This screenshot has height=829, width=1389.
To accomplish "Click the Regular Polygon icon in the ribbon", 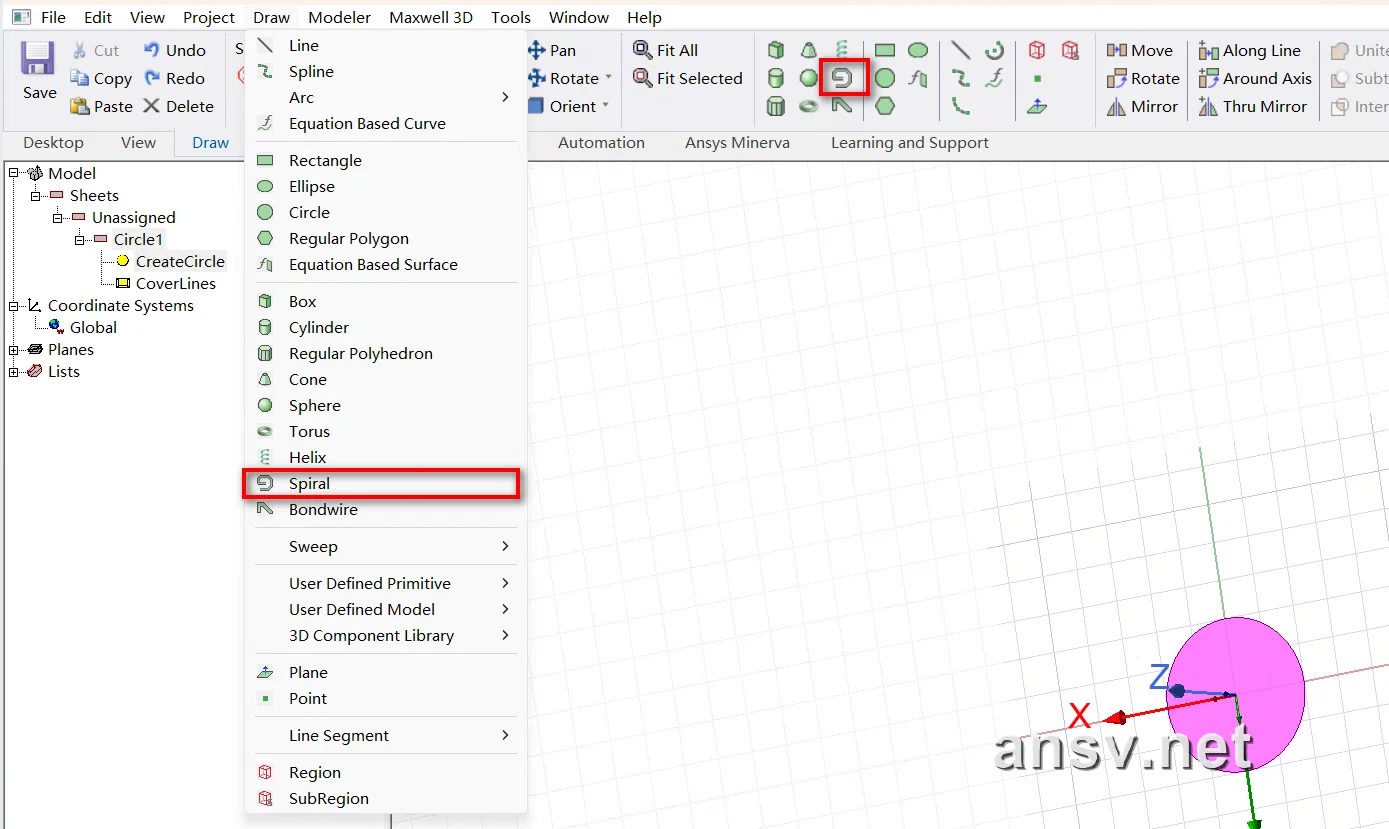I will (885, 106).
